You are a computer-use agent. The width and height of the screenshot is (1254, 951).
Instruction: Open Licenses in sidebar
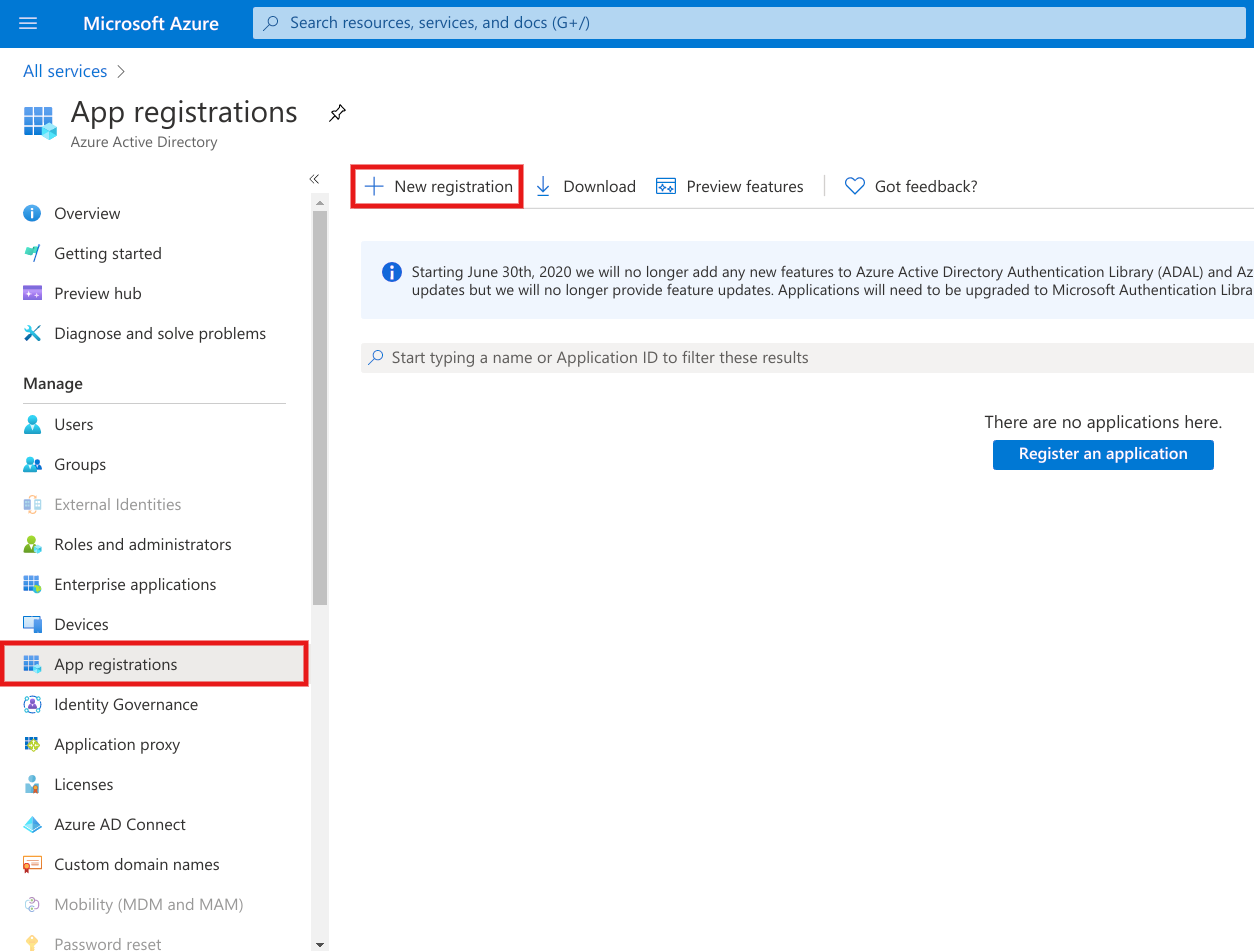[84, 784]
